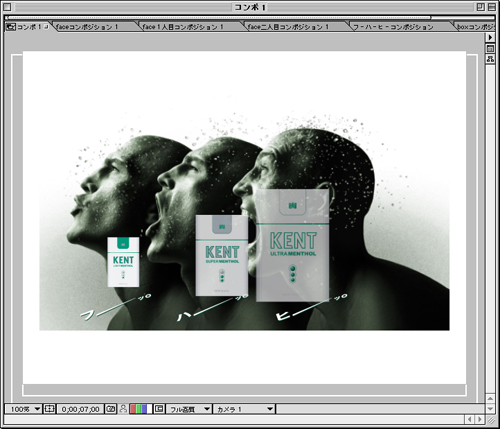Click the comp flowchart view icon
This screenshot has width=500, height=429.
click(x=490, y=59)
